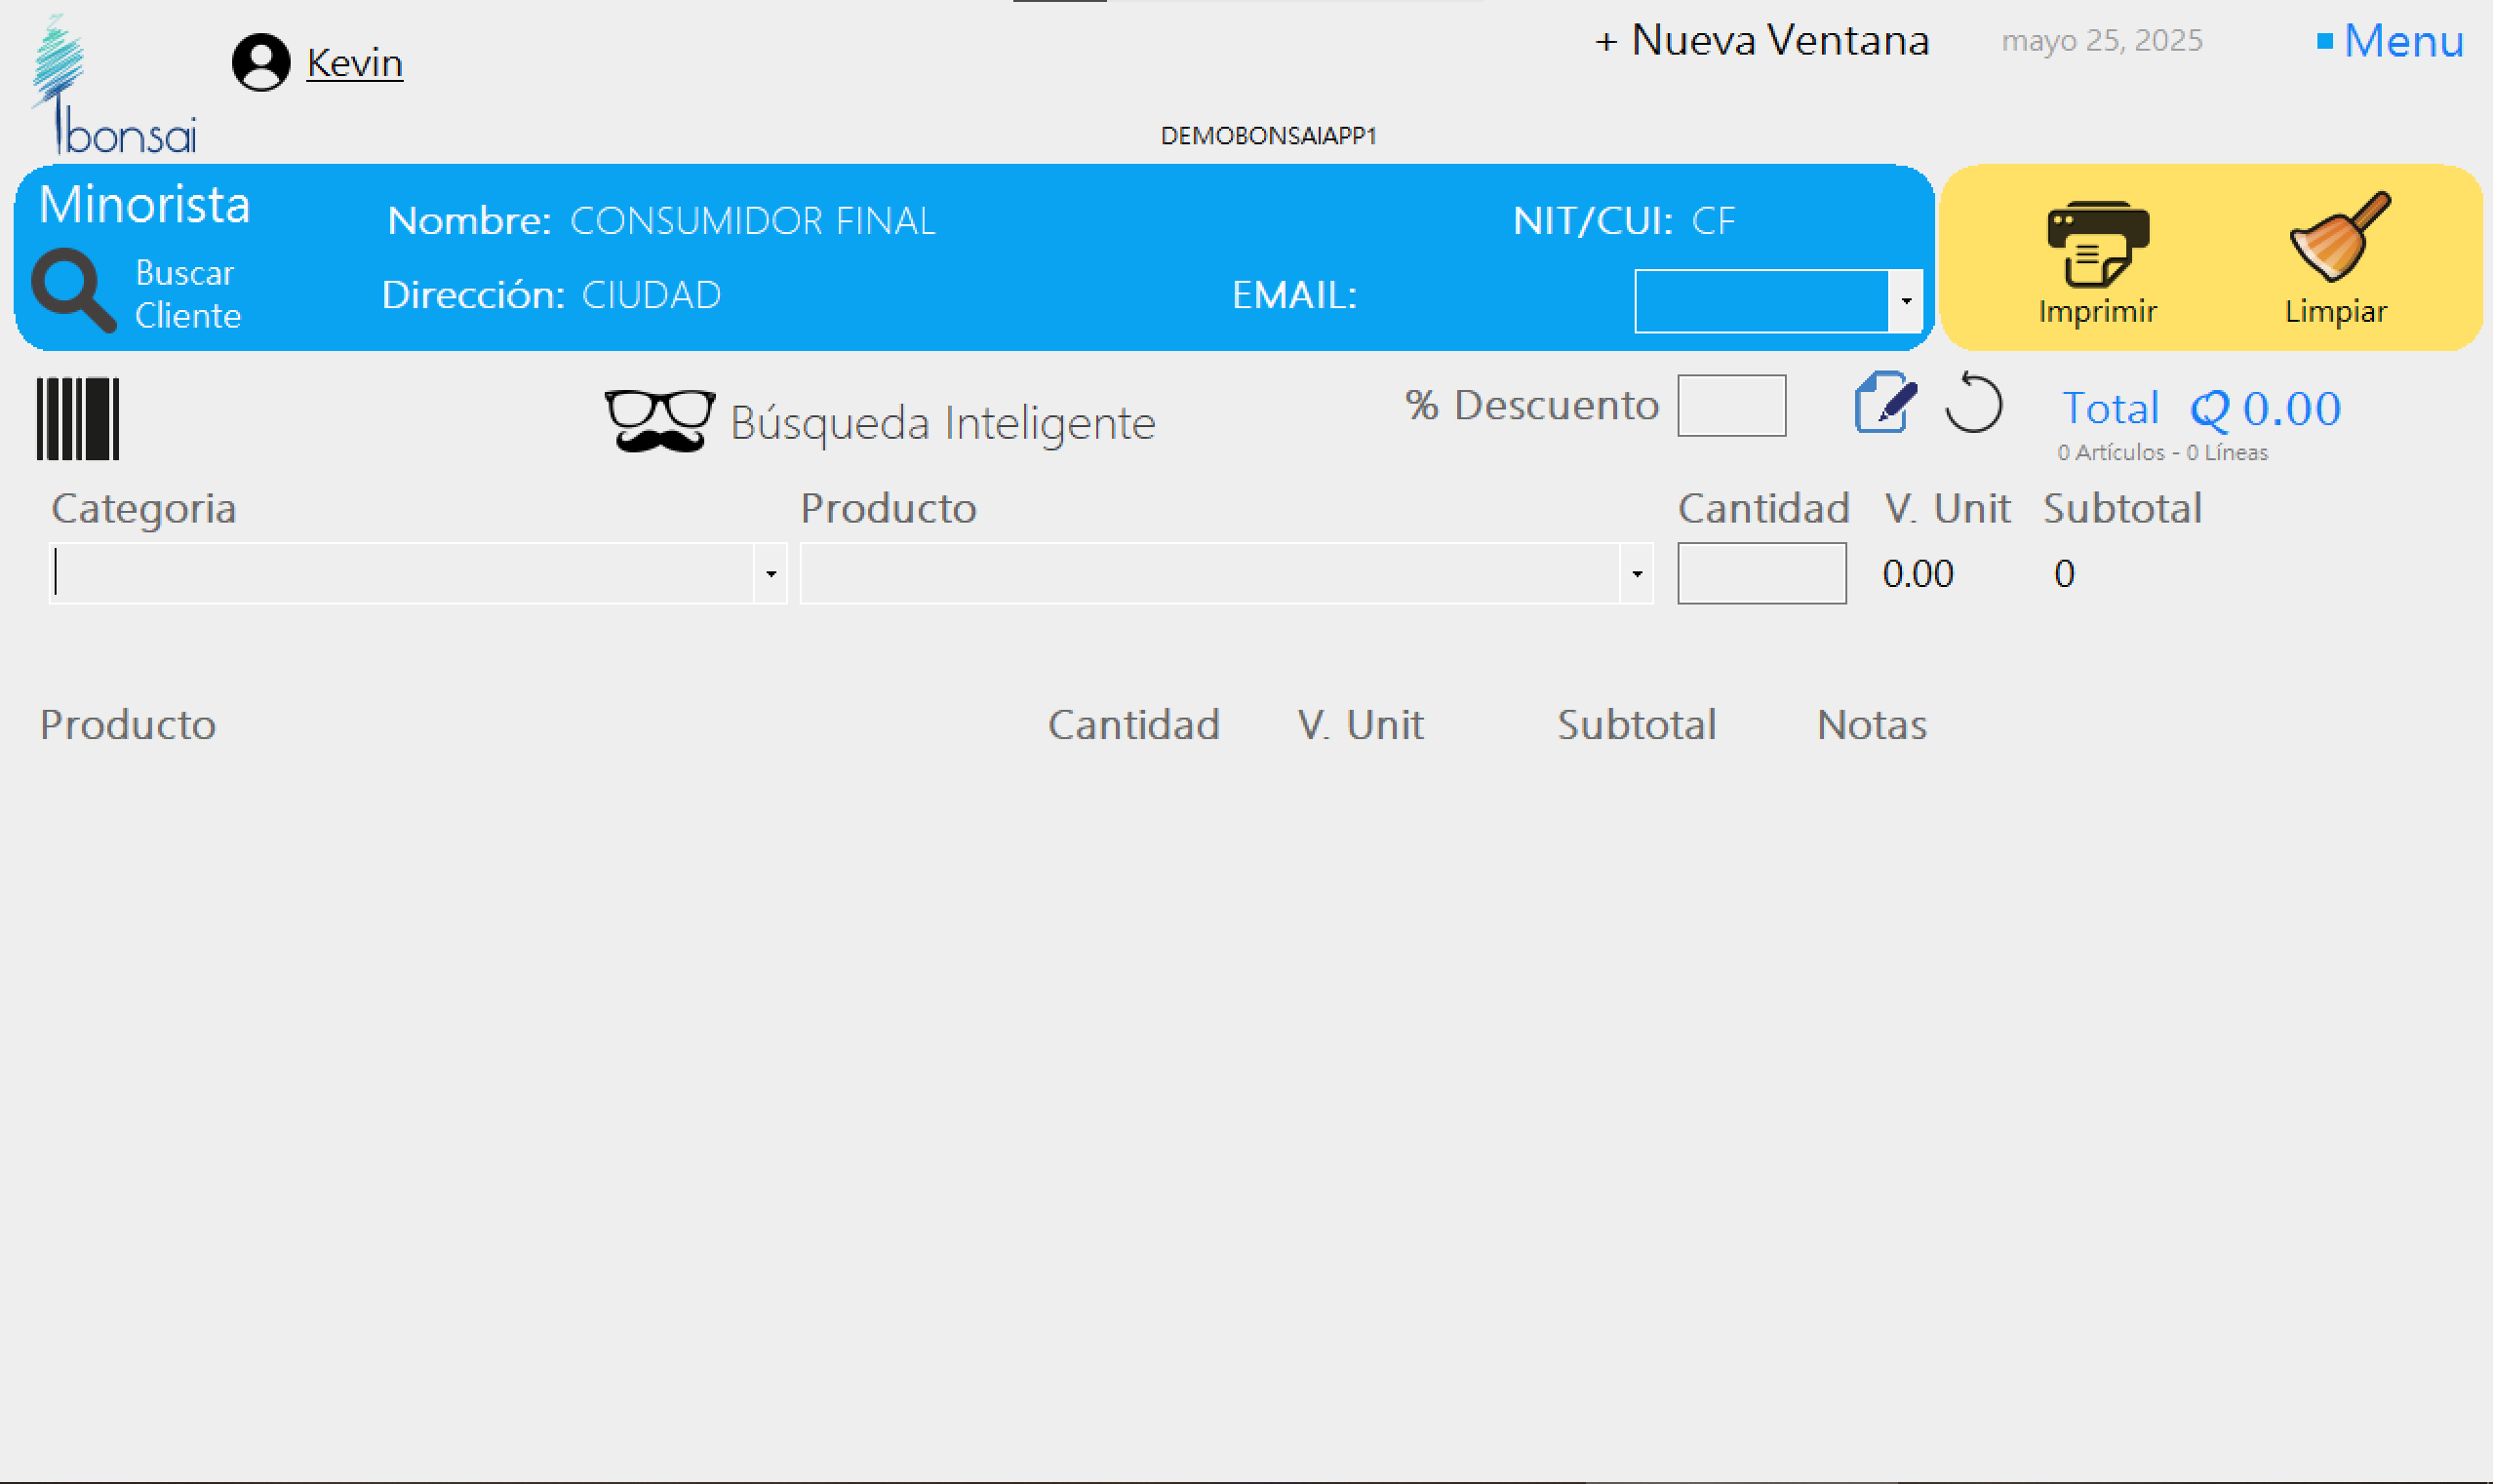Click inside the % Descuento field
This screenshot has width=2493, height=1484.
click(1731, 405)
